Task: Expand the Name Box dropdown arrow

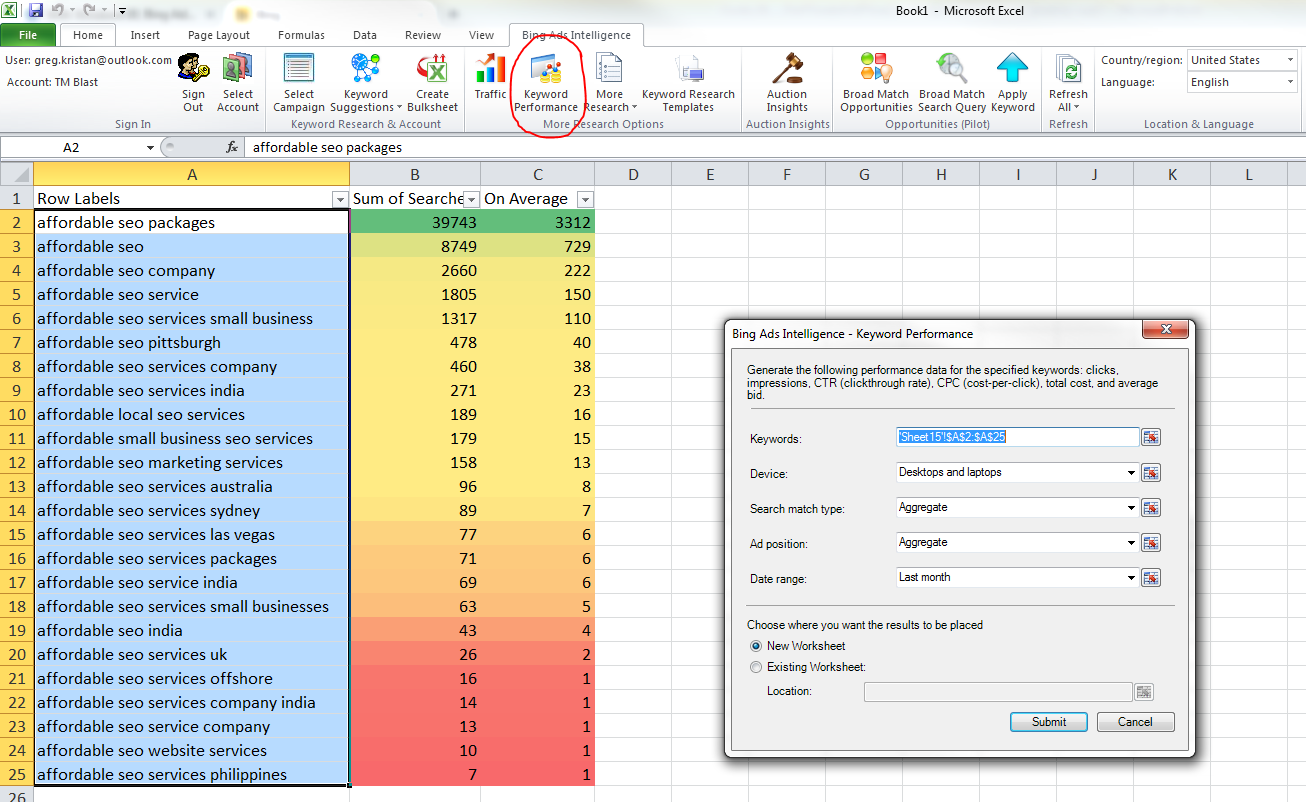Action: 150,147
